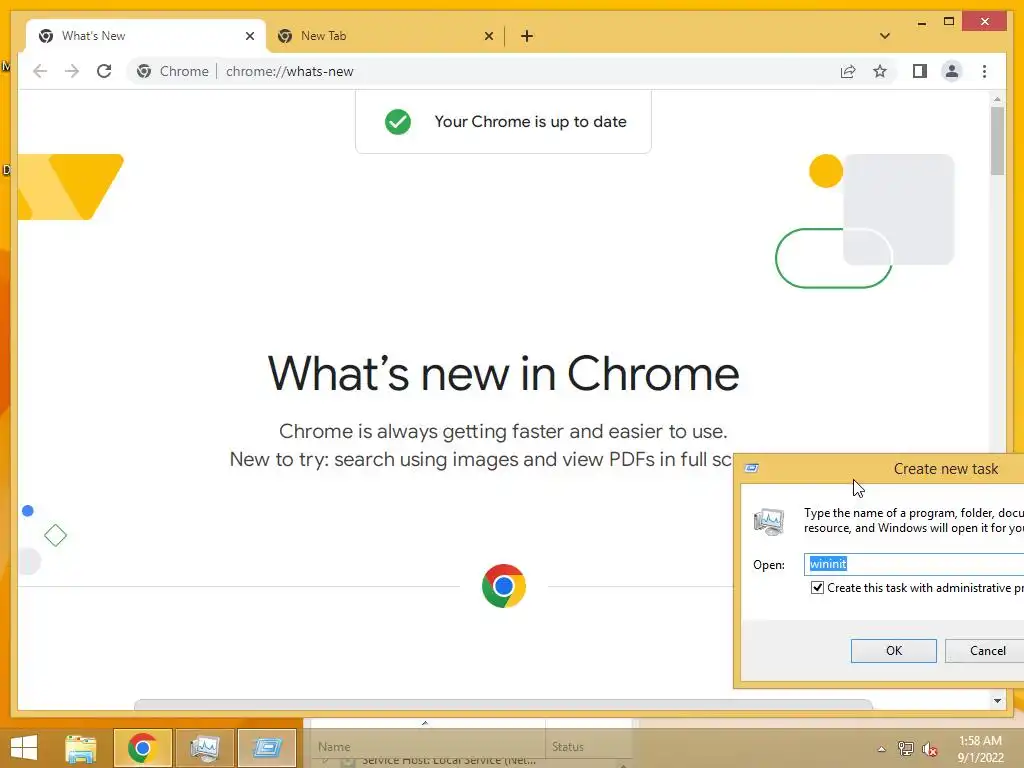The height and width of the screenshot is (768, 1024).
Task: Open the Chrome profile avatar menu
Action: [952, 71]
